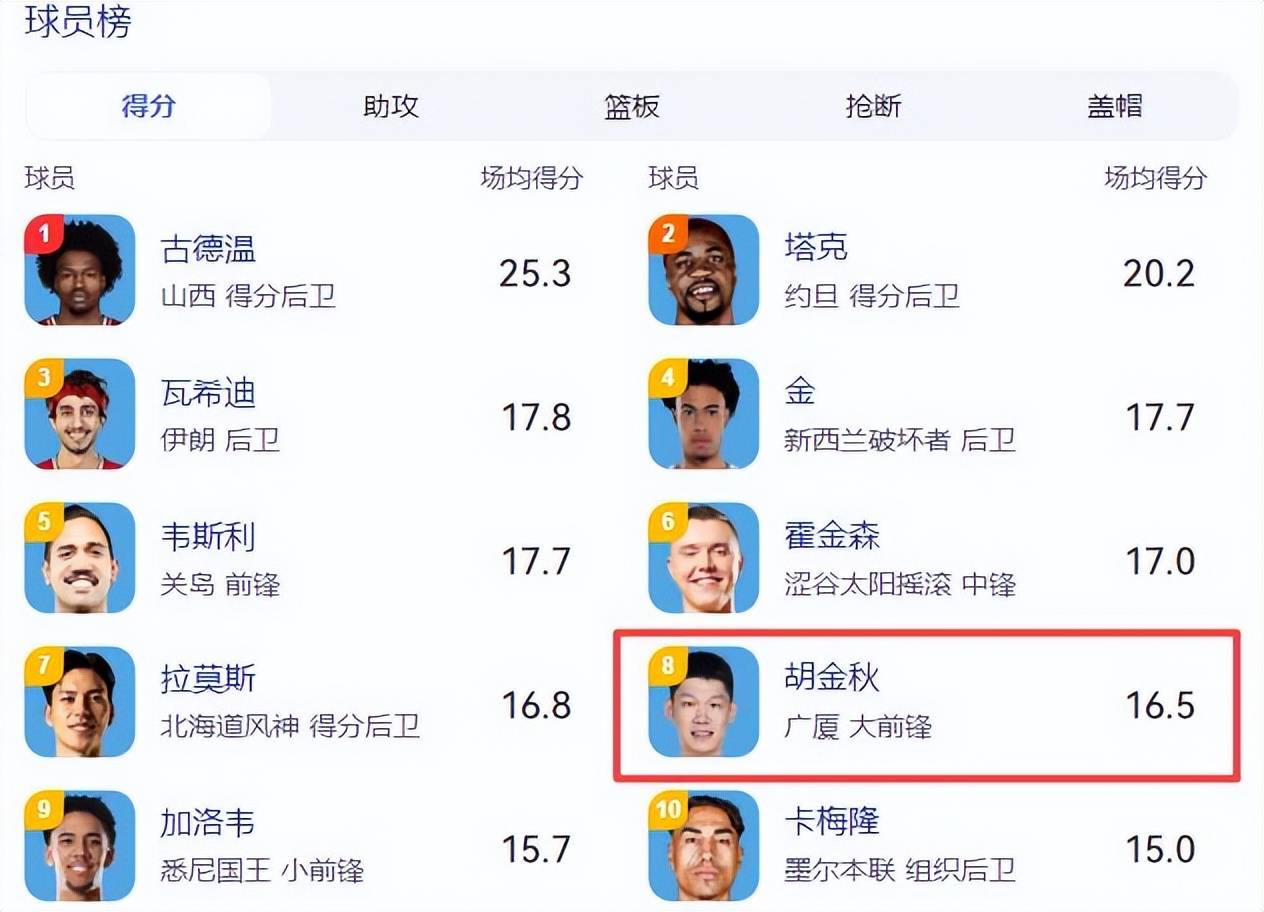Click 霍金森's 17.0 scoring average
This screenshot has height=912, width=1264.
(1160, 561)
